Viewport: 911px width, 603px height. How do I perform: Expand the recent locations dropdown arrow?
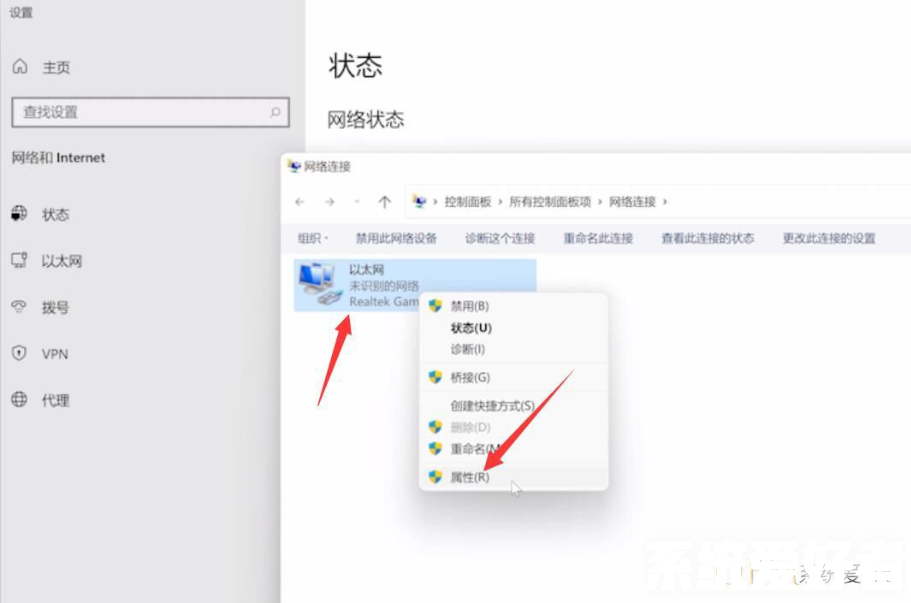click(x=357, y=202)
